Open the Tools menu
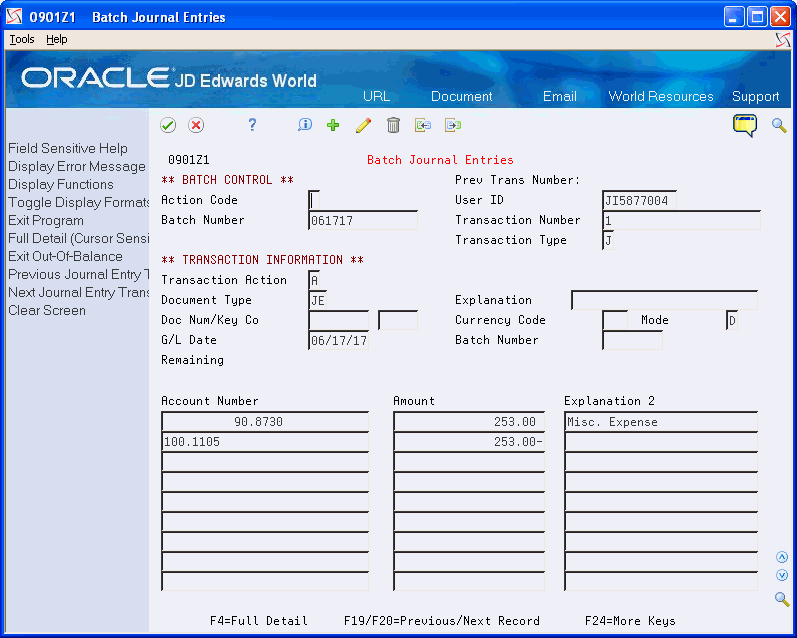797x638 pixels. tap(22, 39)
